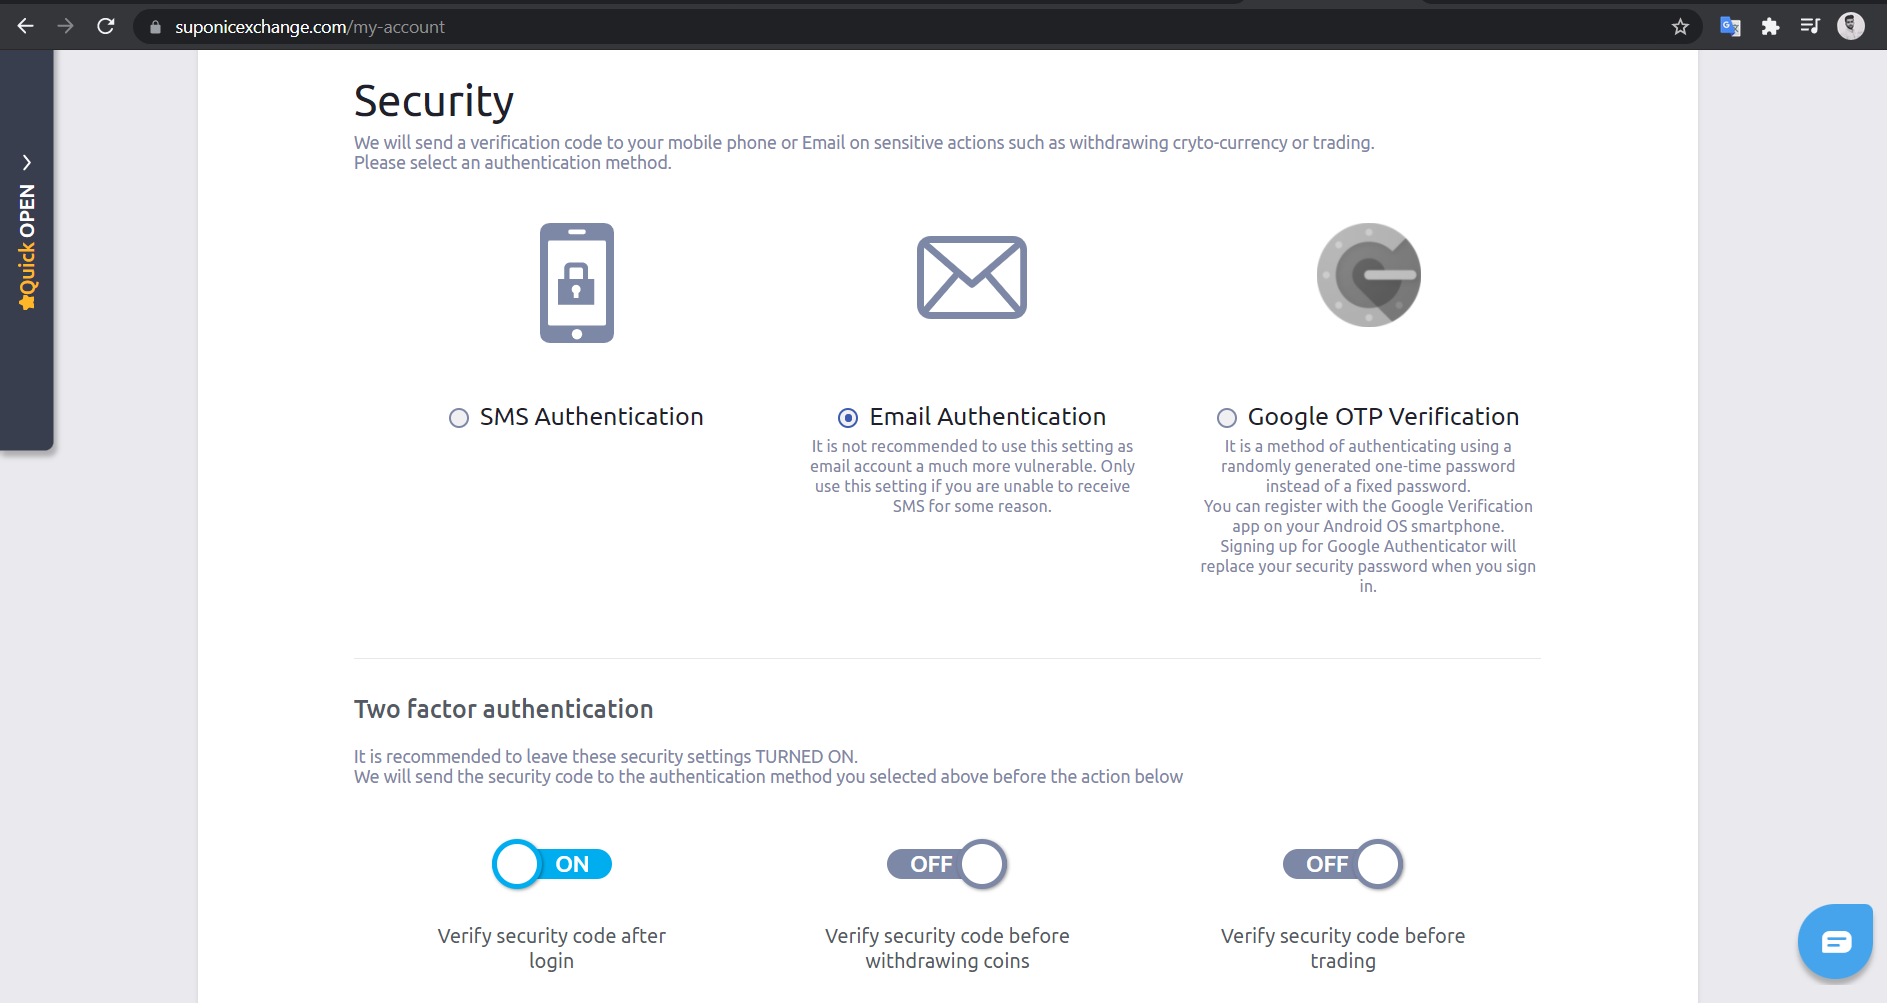Open the live chat bubble icon

(1835, 941)
